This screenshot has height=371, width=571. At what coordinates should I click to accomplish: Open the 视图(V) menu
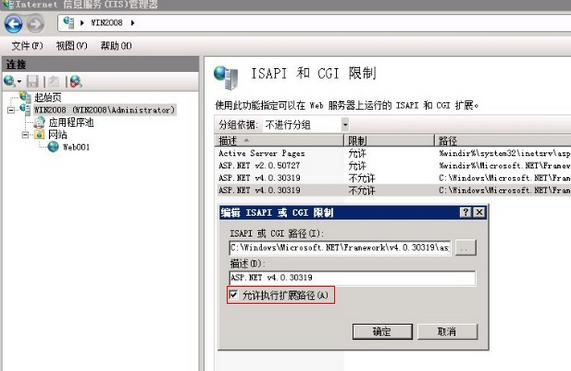point(72,46)
